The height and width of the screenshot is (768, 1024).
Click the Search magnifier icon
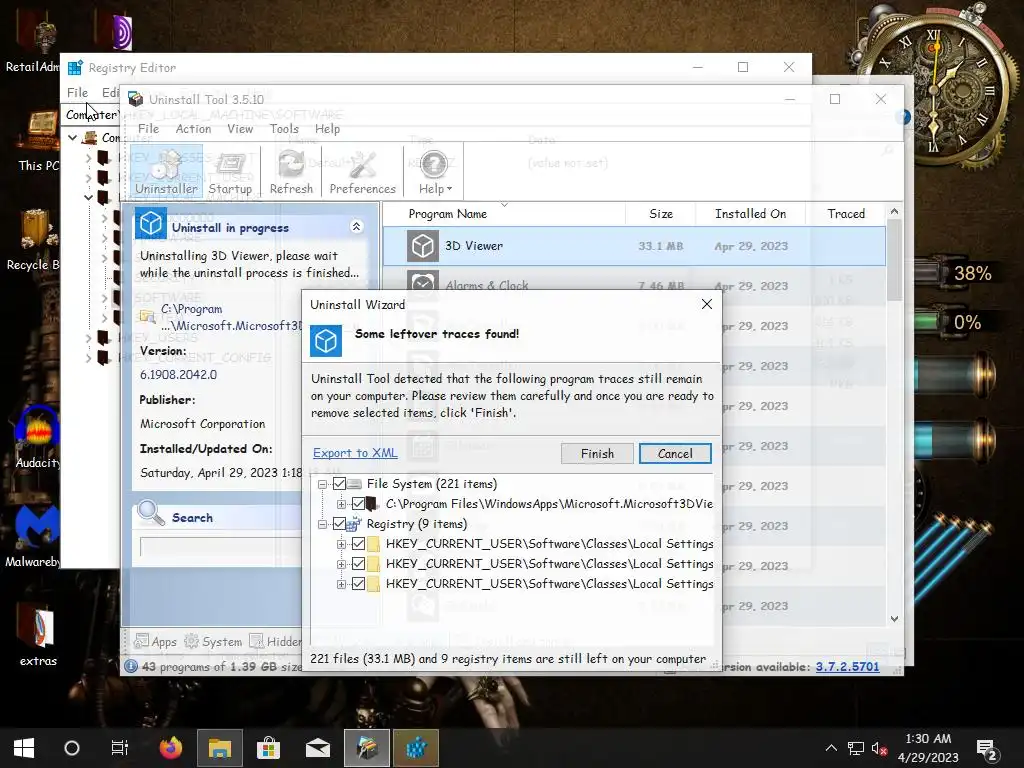coord(151,513)
